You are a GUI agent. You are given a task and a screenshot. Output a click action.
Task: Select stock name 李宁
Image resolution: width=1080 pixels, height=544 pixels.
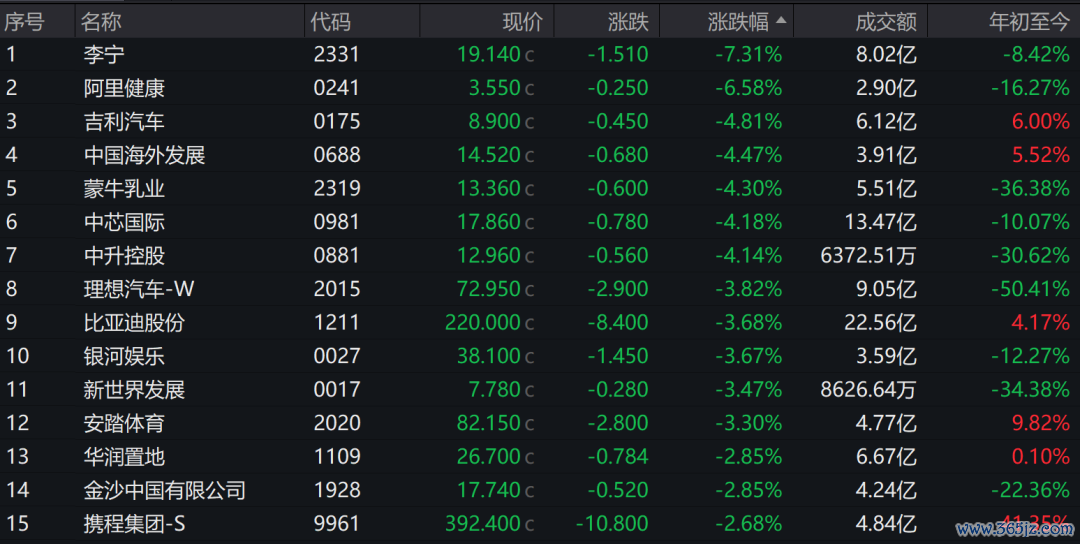pyautogui.click(x=104, y=54)
